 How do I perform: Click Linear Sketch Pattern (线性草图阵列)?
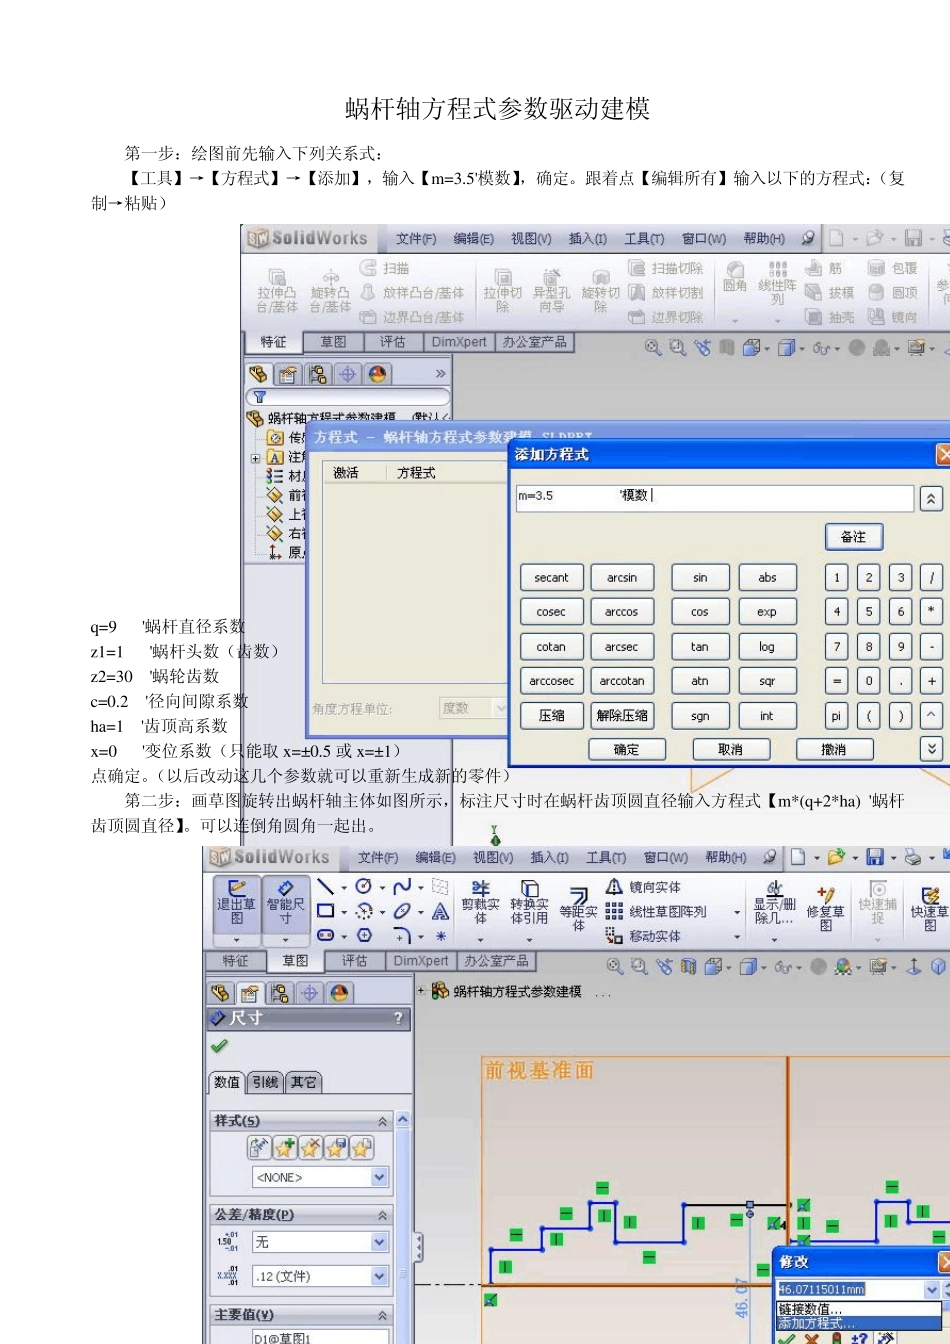coord(656,912)
